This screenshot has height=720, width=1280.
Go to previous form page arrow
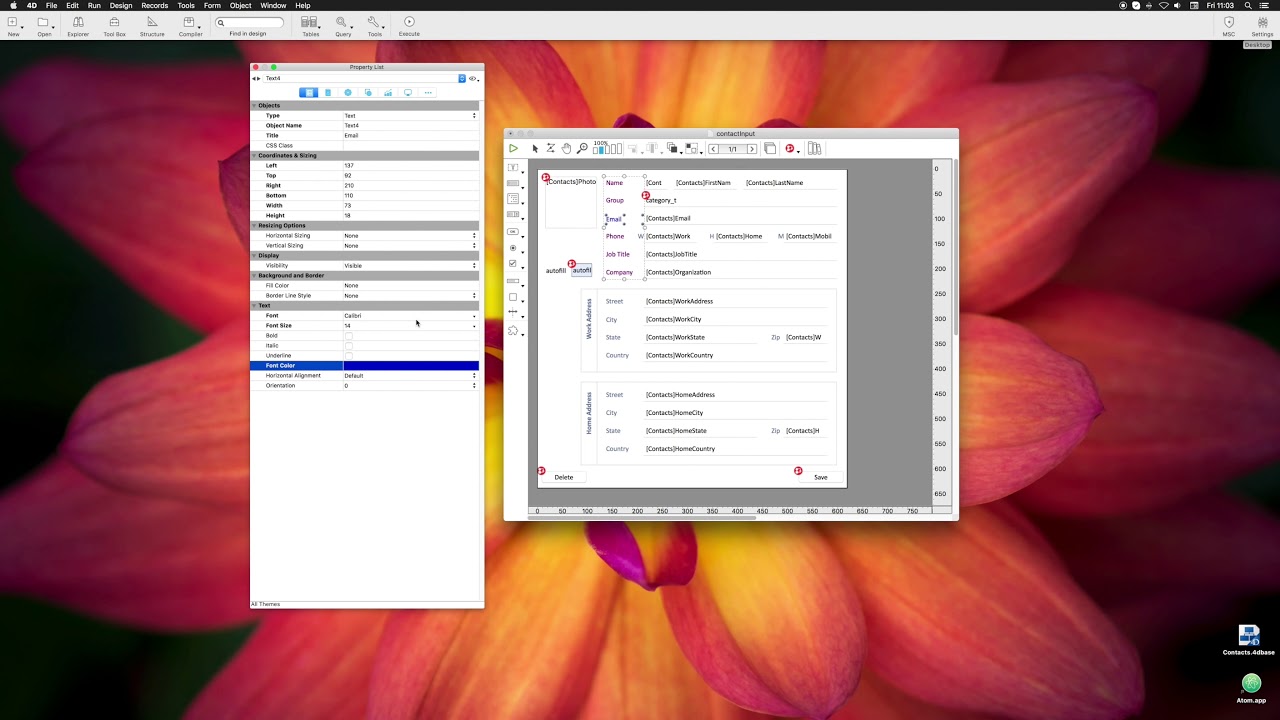click(714, 149)
